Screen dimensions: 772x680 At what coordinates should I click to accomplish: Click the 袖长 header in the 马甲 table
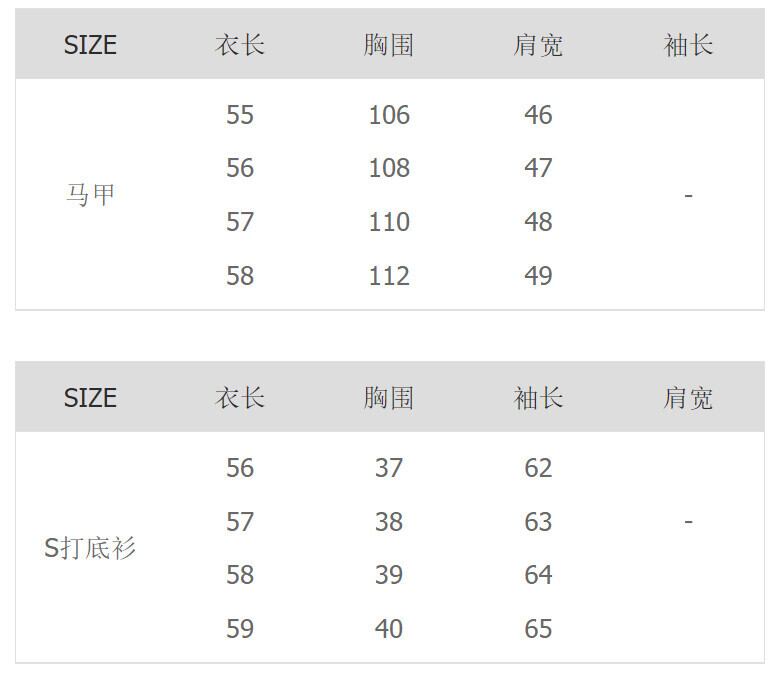pyautogui.click(x=688, y=45)
